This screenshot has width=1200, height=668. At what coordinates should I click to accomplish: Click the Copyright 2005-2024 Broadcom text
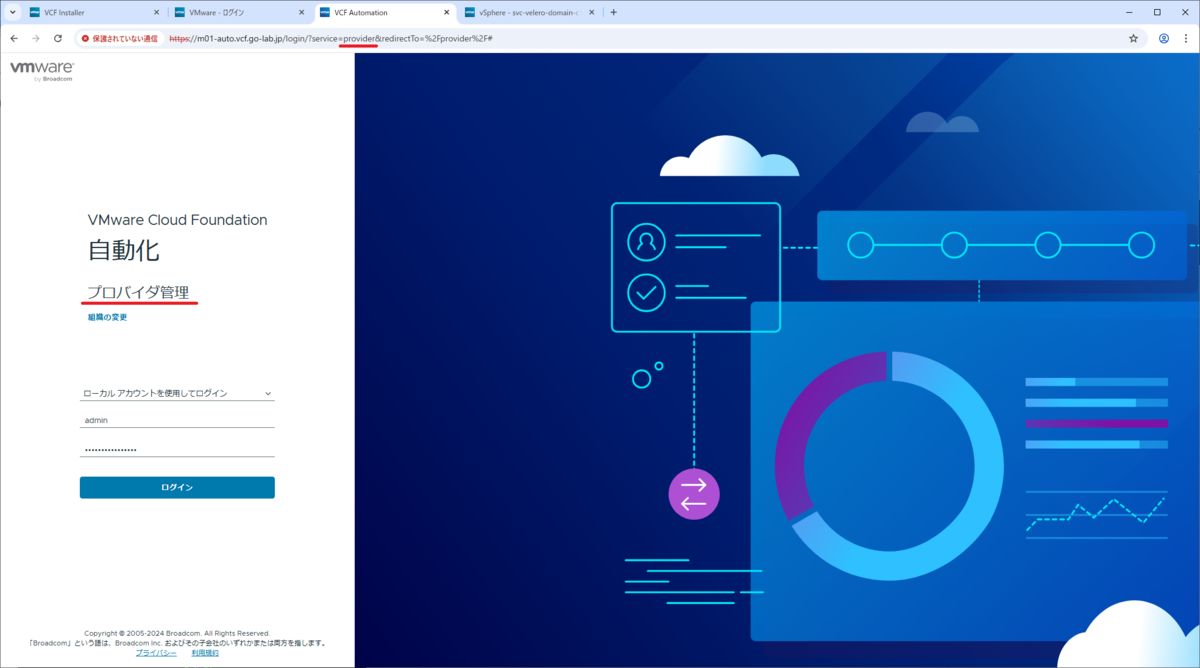[177, 633]
